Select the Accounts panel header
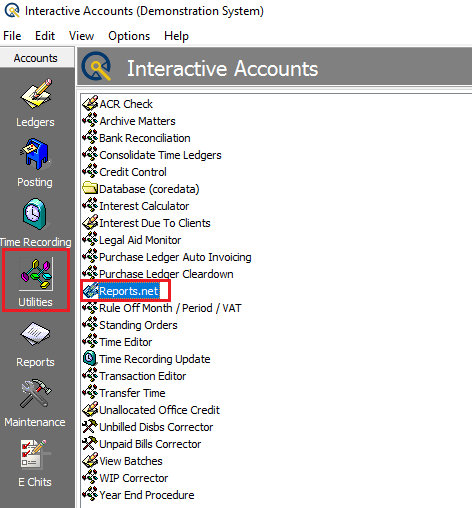Image resolution: width=472 pixels, height=508 pixels. (36, 58)
